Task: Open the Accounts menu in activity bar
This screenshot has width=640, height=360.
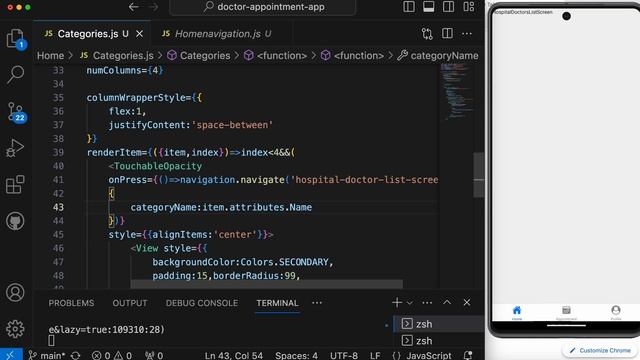Action: pyautogui.click(x=15, y=293)
